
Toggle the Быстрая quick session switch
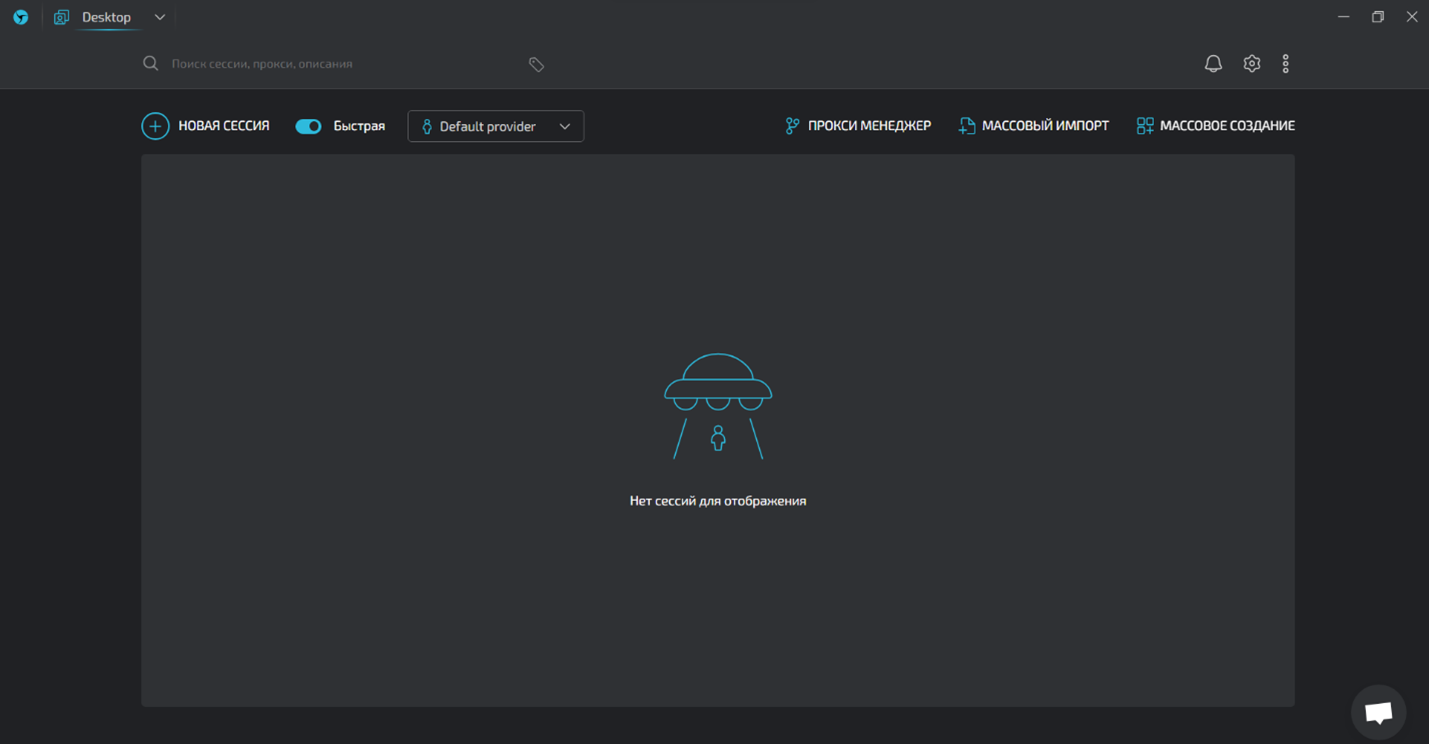(308, 126)
